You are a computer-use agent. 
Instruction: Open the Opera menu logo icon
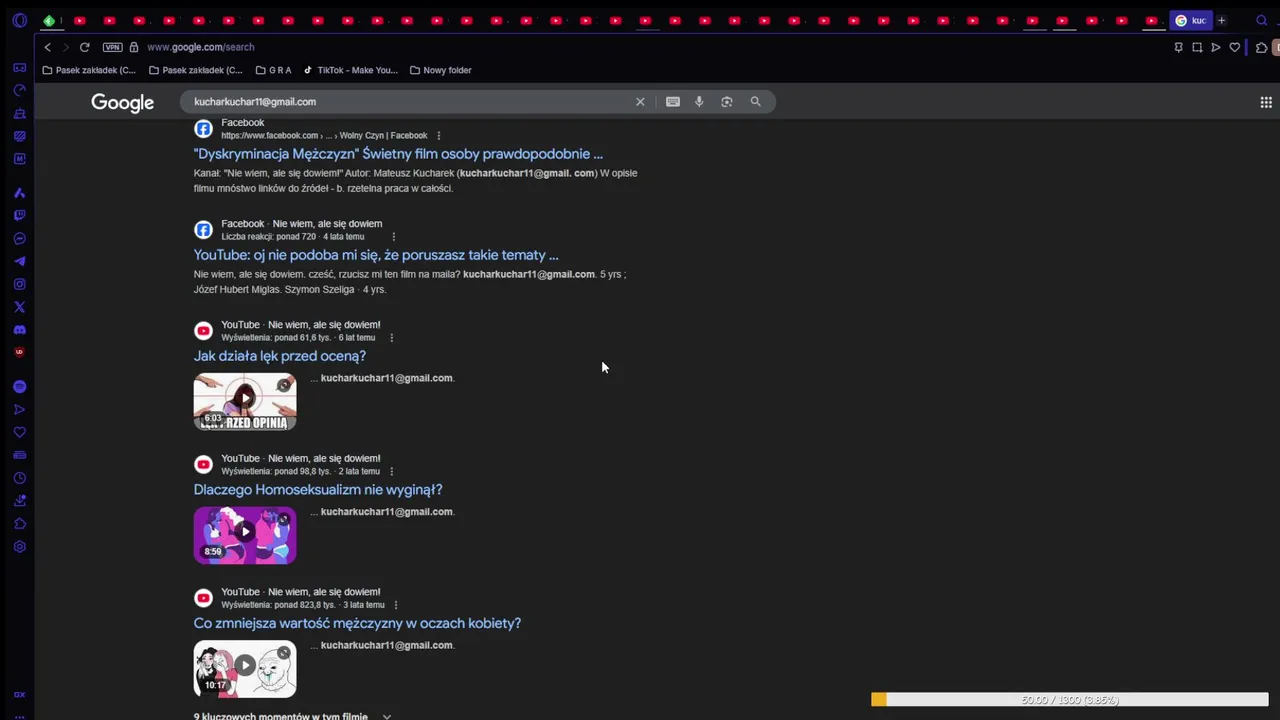click(x=19, y=20)
